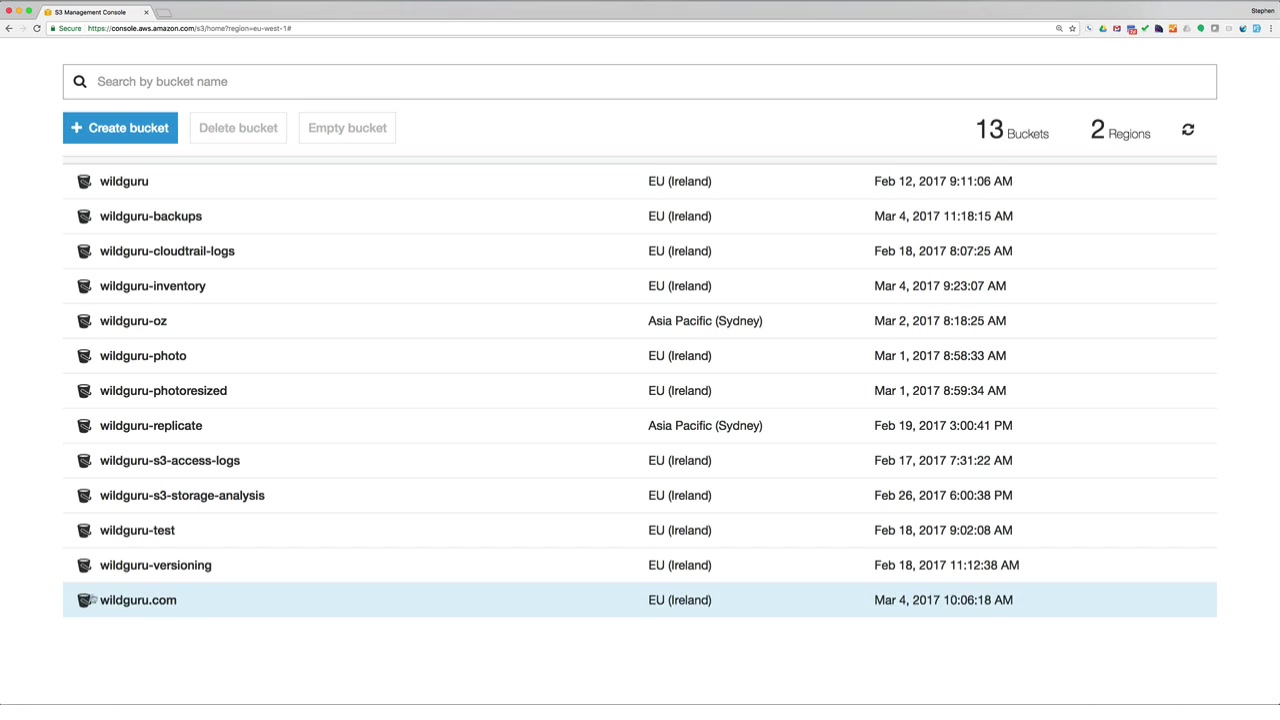This screenshot has width=1280, height=720.
Task: Refresh the bucket list
Action: pyautogui.click(x=1188, y=130)
